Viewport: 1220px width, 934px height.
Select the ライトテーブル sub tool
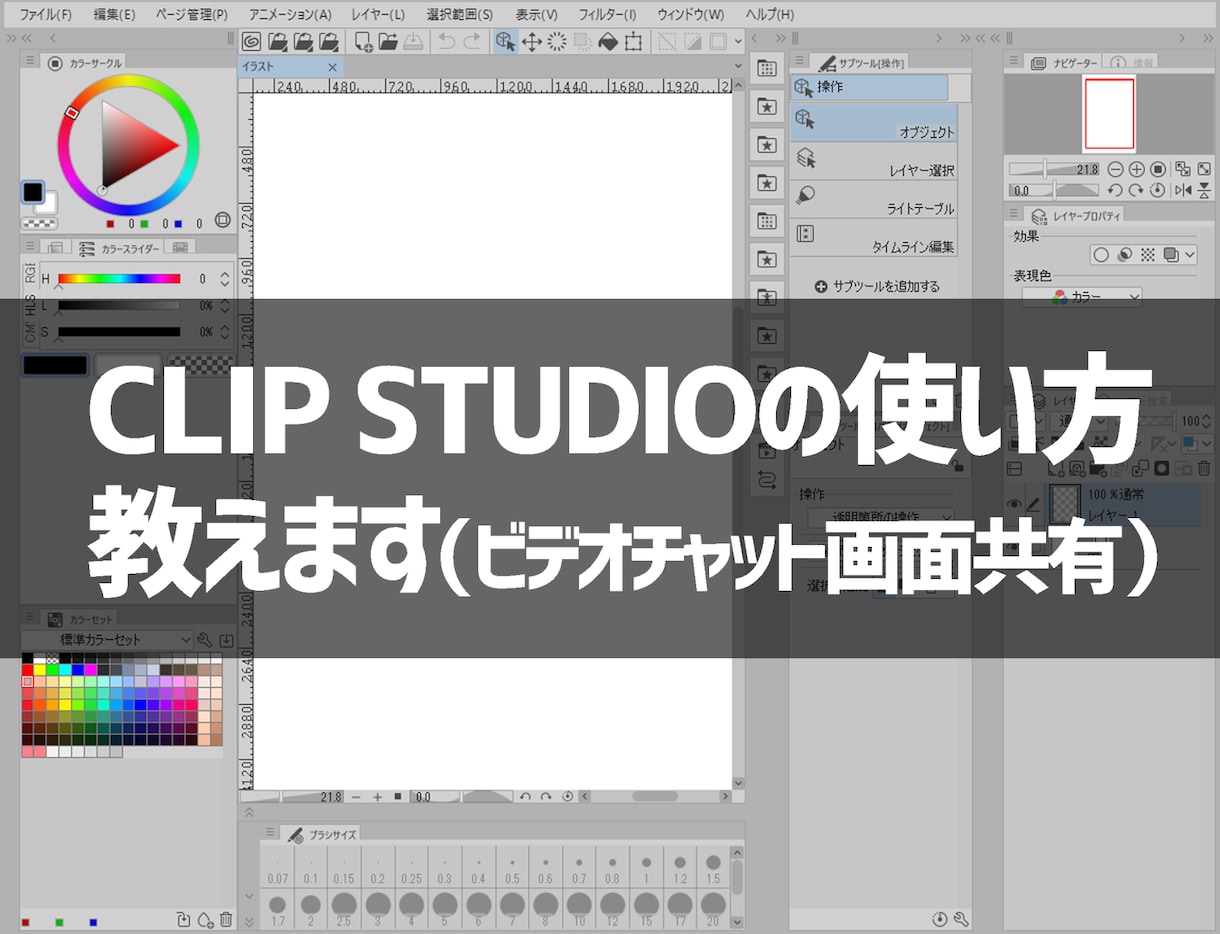[874, 199]
